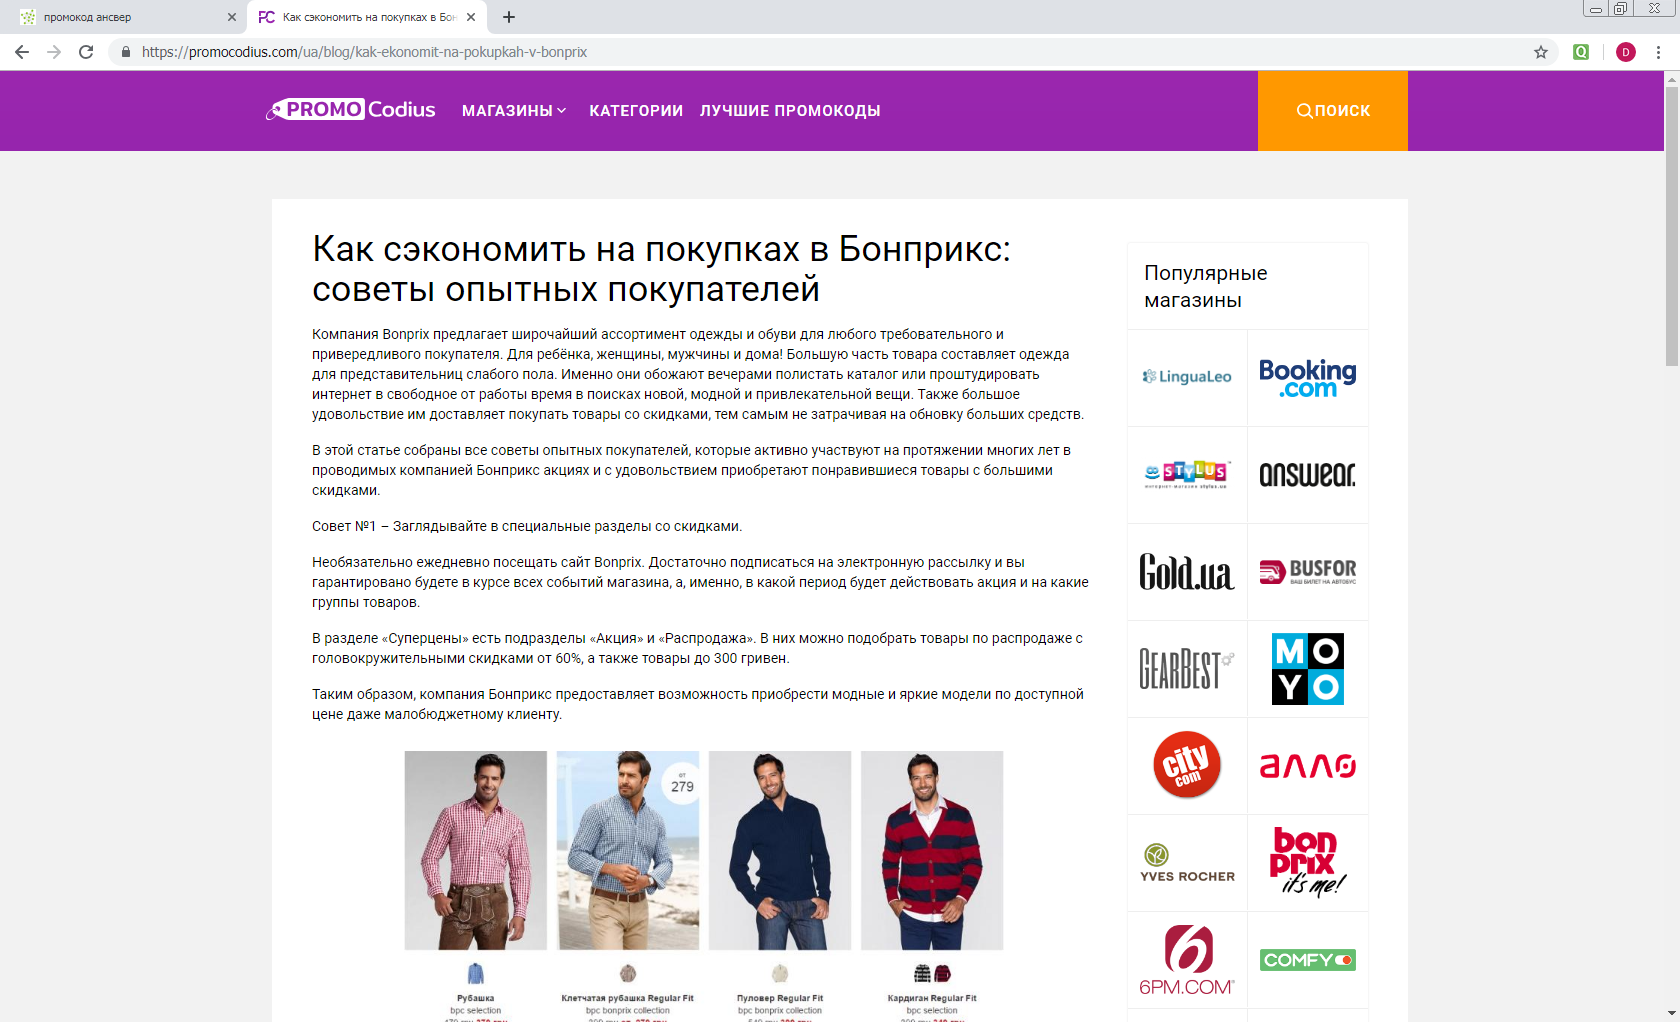Screen dimensions: 1680x1022
Task: Open Yves Rocher store logo
Action: pyautogui.click(x=1187, y=862)
